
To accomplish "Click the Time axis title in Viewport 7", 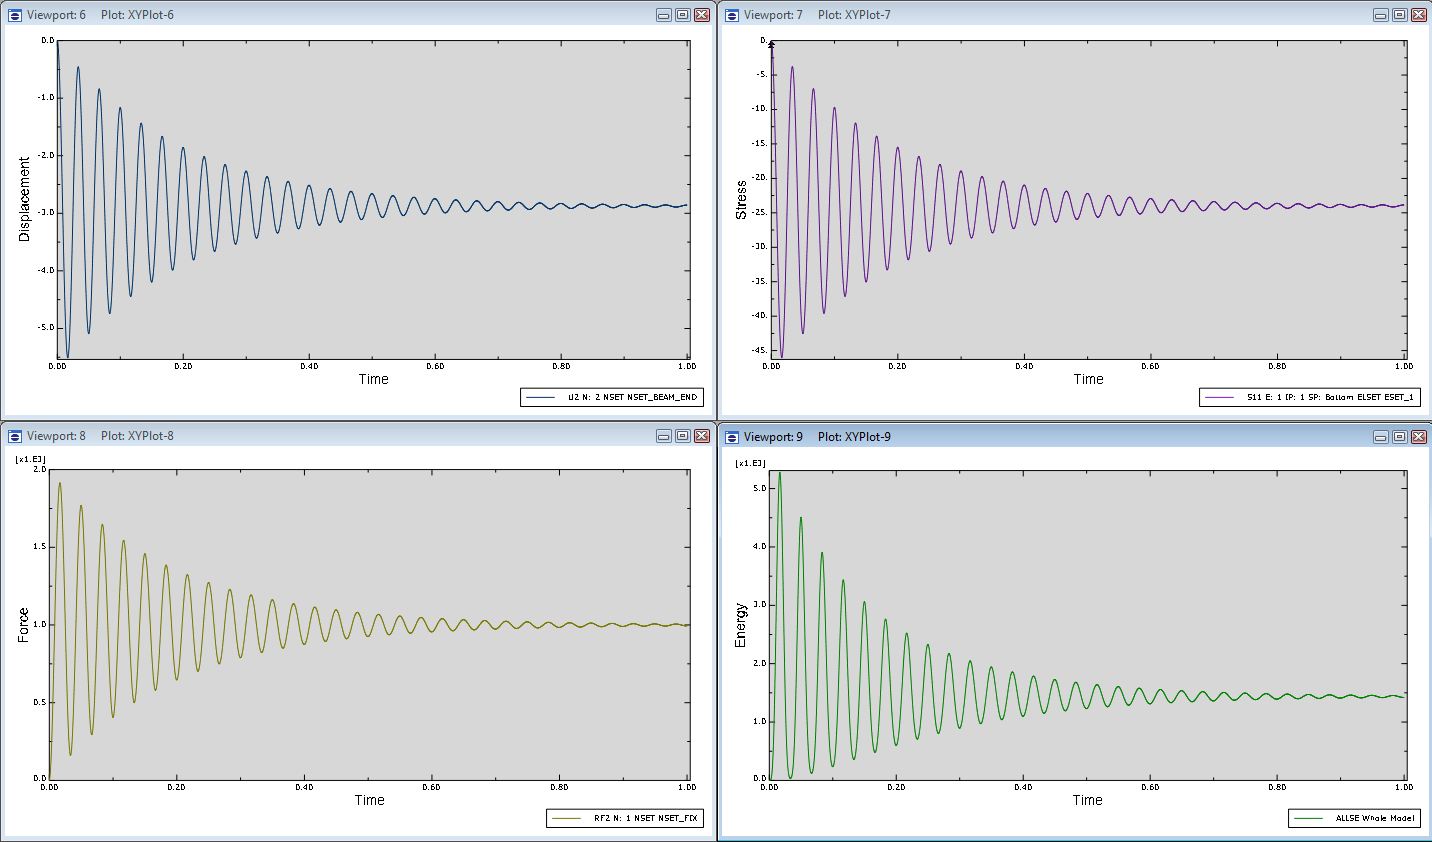I will tap(1088, 379).
